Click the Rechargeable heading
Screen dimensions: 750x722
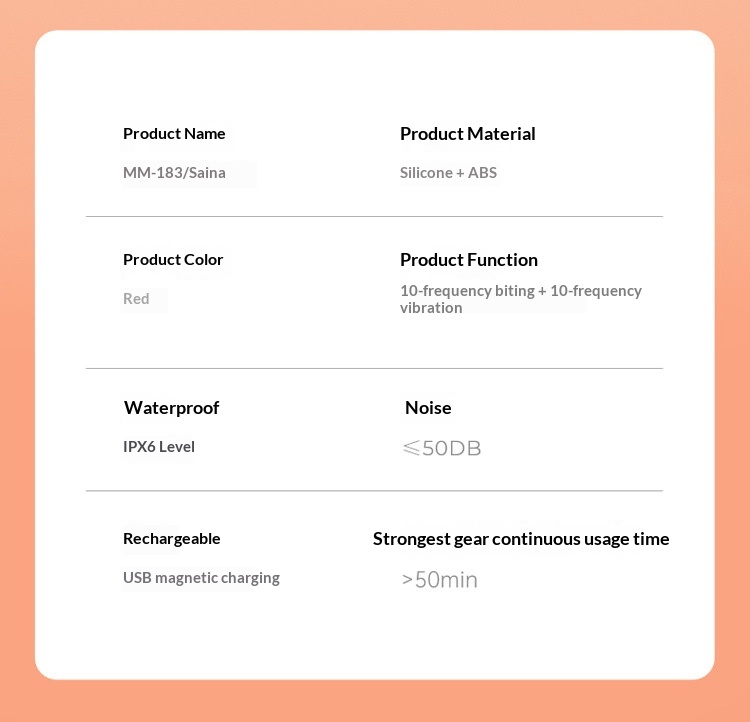(171, 539)
